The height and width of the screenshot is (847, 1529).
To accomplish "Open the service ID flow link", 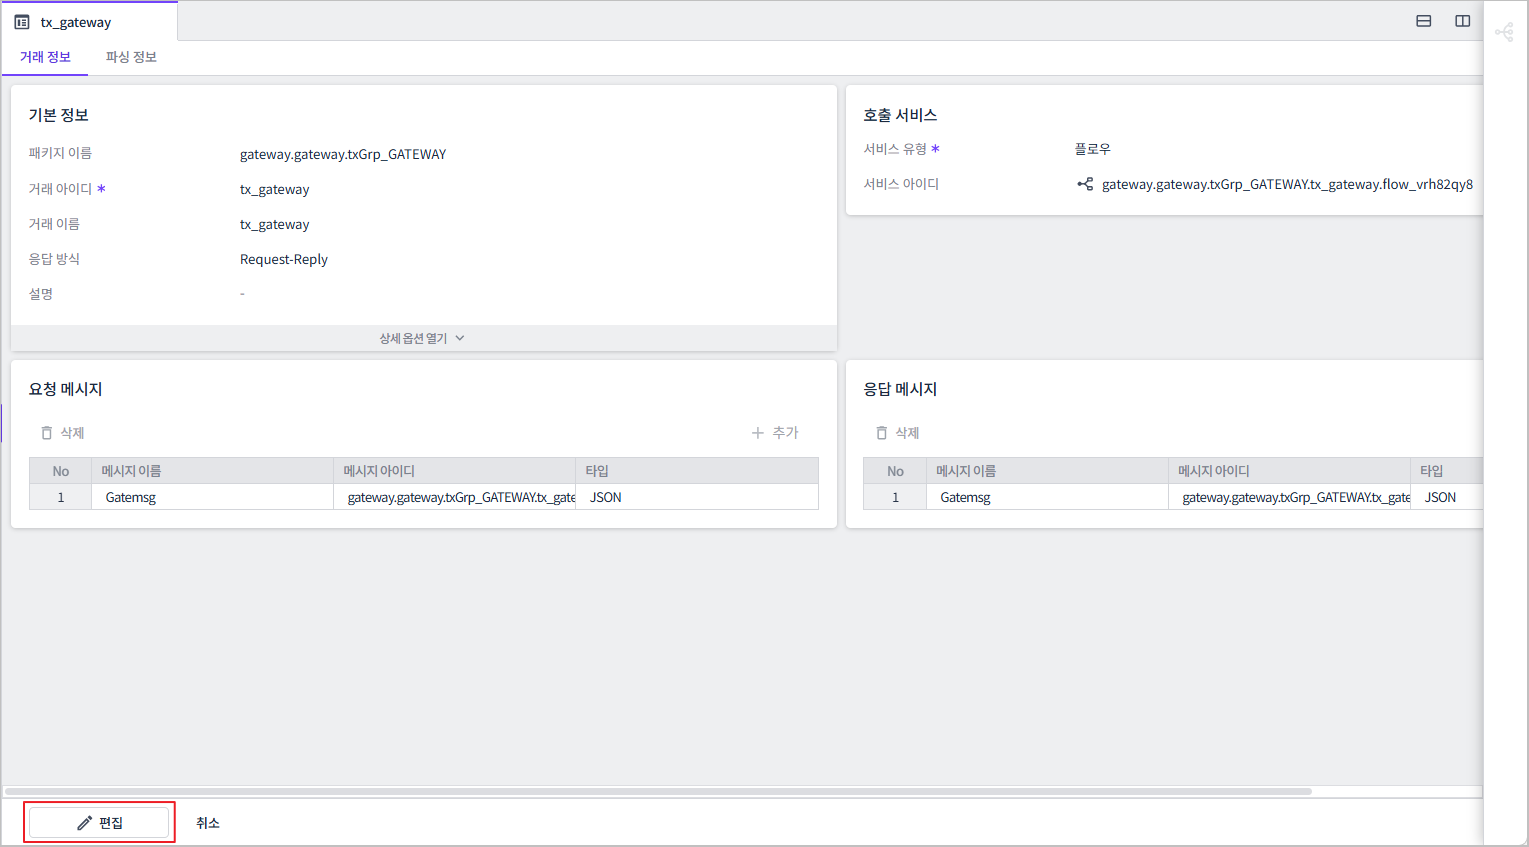I will coord(1287,184).
